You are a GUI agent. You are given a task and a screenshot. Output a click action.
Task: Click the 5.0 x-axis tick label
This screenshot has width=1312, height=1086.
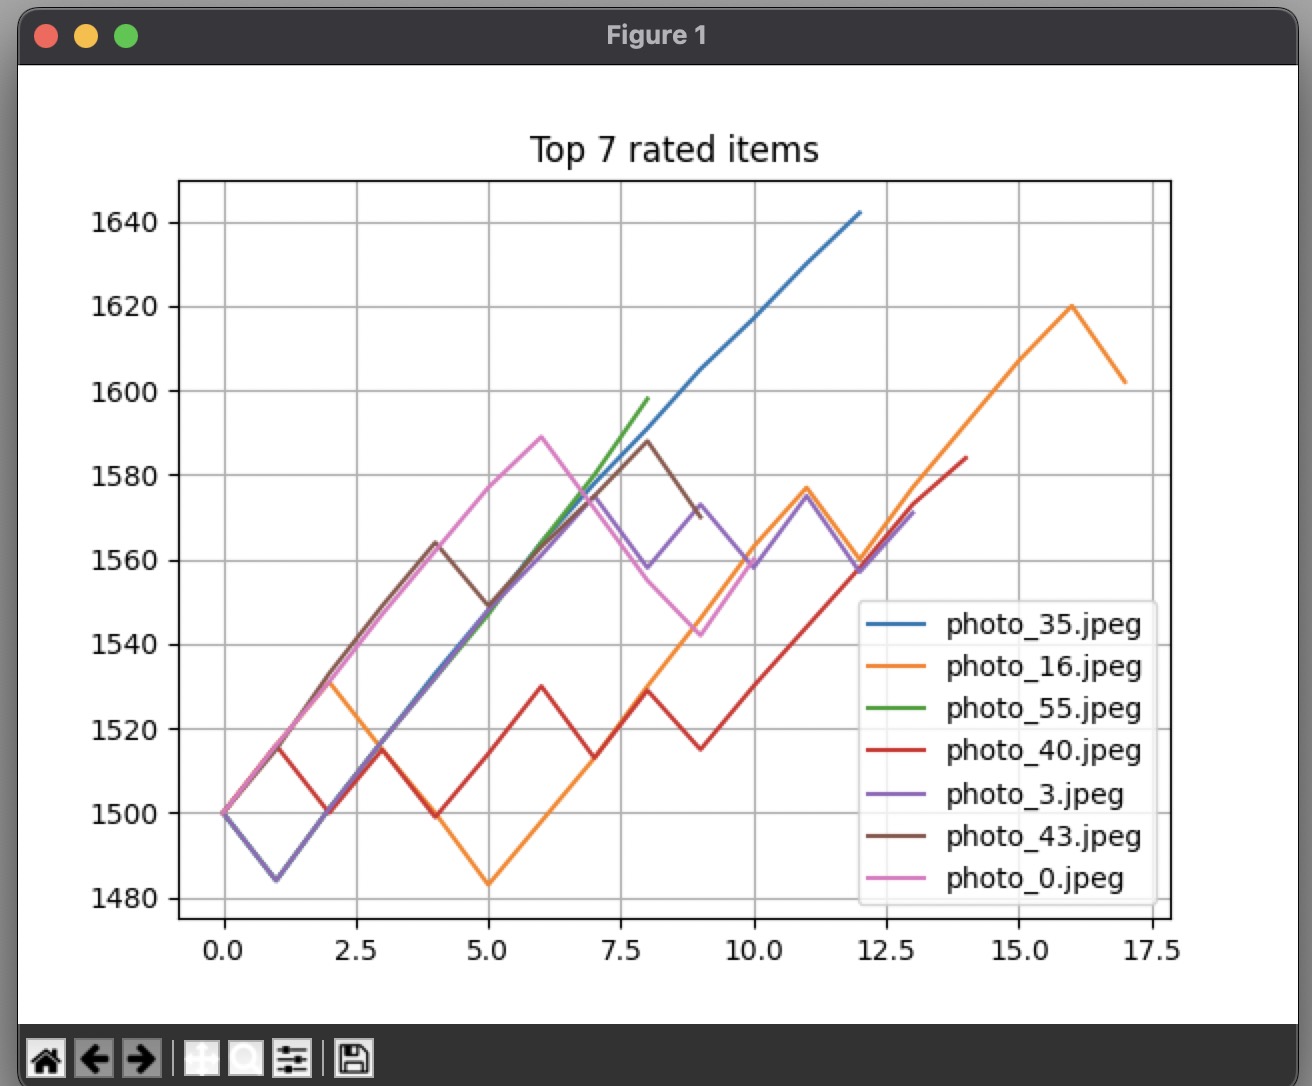tap(487, 950)
